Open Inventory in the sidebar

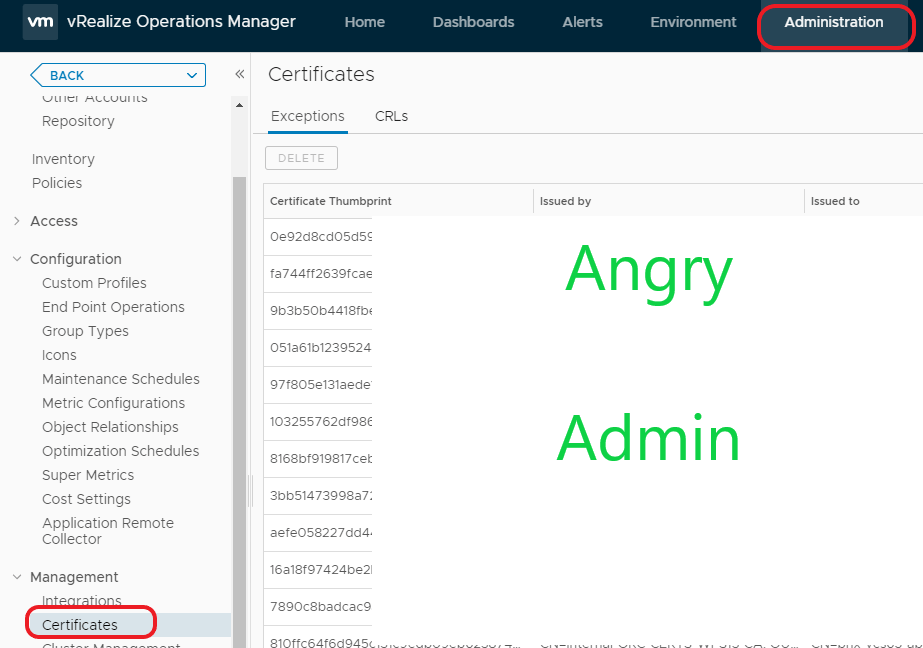[63, 159]
